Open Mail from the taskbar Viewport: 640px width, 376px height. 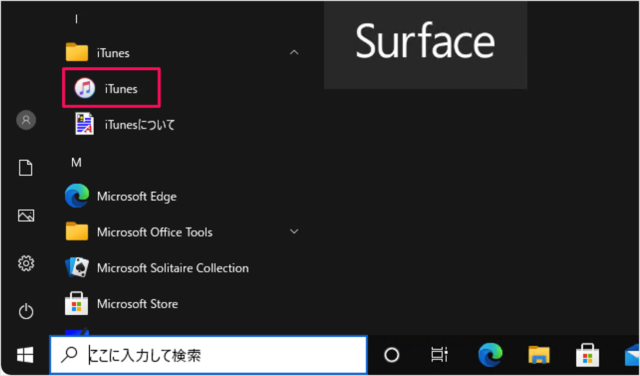[632, 355]
